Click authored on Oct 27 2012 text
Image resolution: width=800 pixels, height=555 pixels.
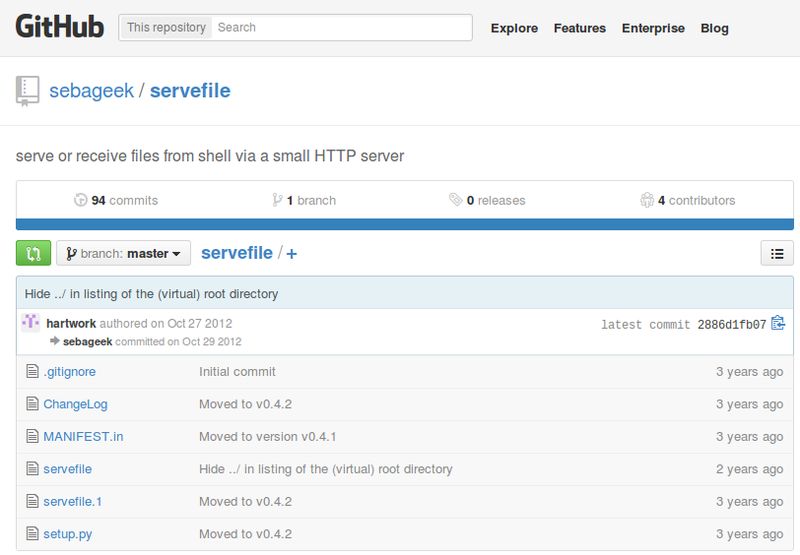(166, 323)
